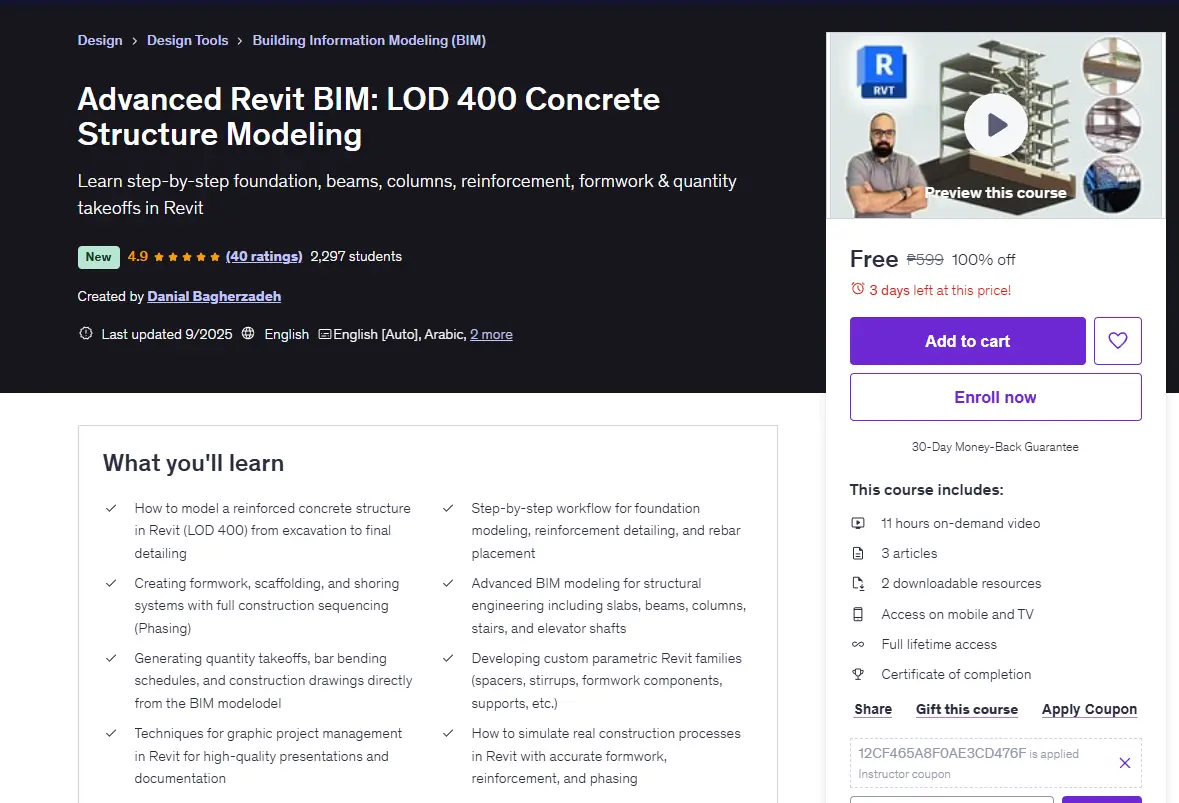This screenshot has height=803, width=1179.
Task: Add course to wishlist heart icon
Action: coord(1117,341)
